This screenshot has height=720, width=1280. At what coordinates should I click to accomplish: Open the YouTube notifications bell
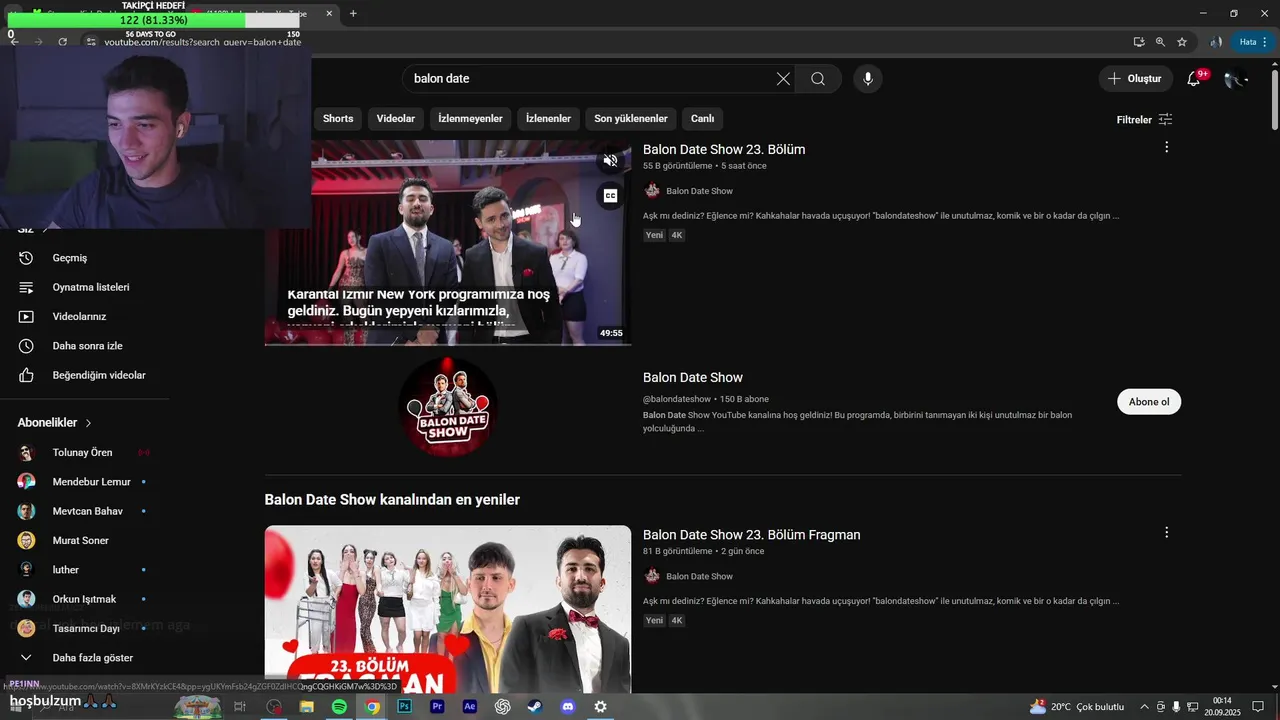pos(1194,79)
